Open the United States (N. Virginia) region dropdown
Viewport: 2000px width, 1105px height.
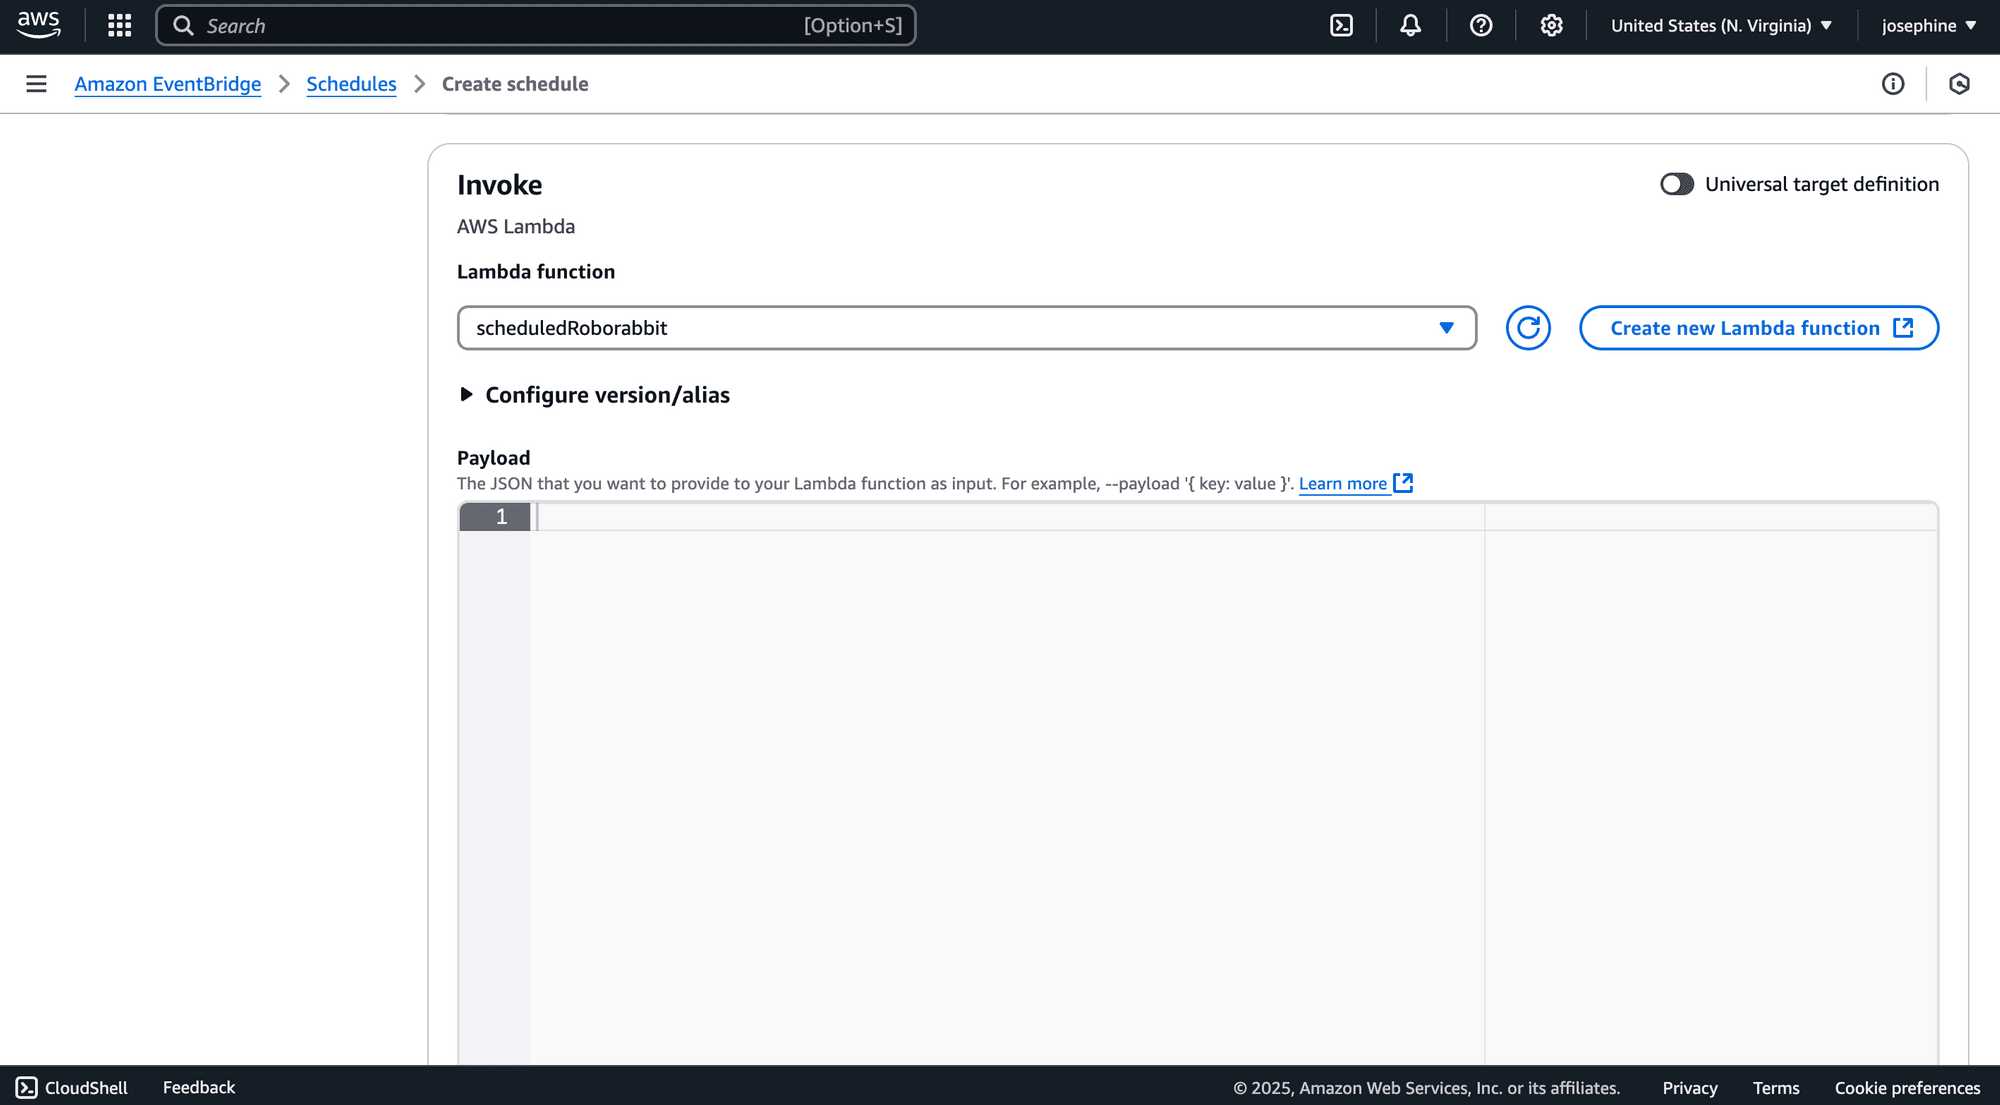point(1721,26)
